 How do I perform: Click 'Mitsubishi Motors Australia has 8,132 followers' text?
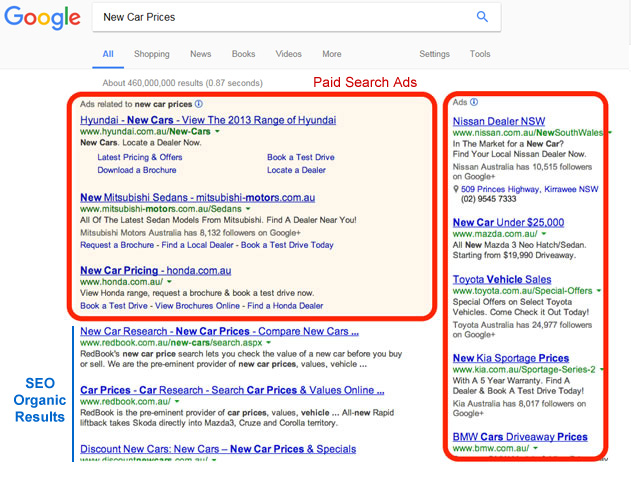coord(190,233)
